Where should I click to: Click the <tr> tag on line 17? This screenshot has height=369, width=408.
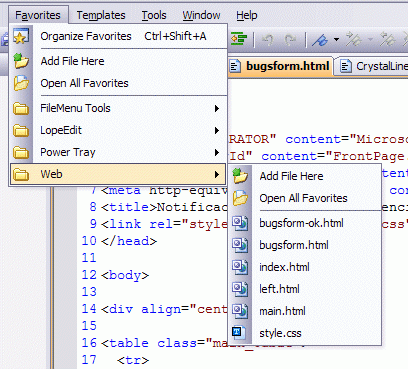[133, 360]
